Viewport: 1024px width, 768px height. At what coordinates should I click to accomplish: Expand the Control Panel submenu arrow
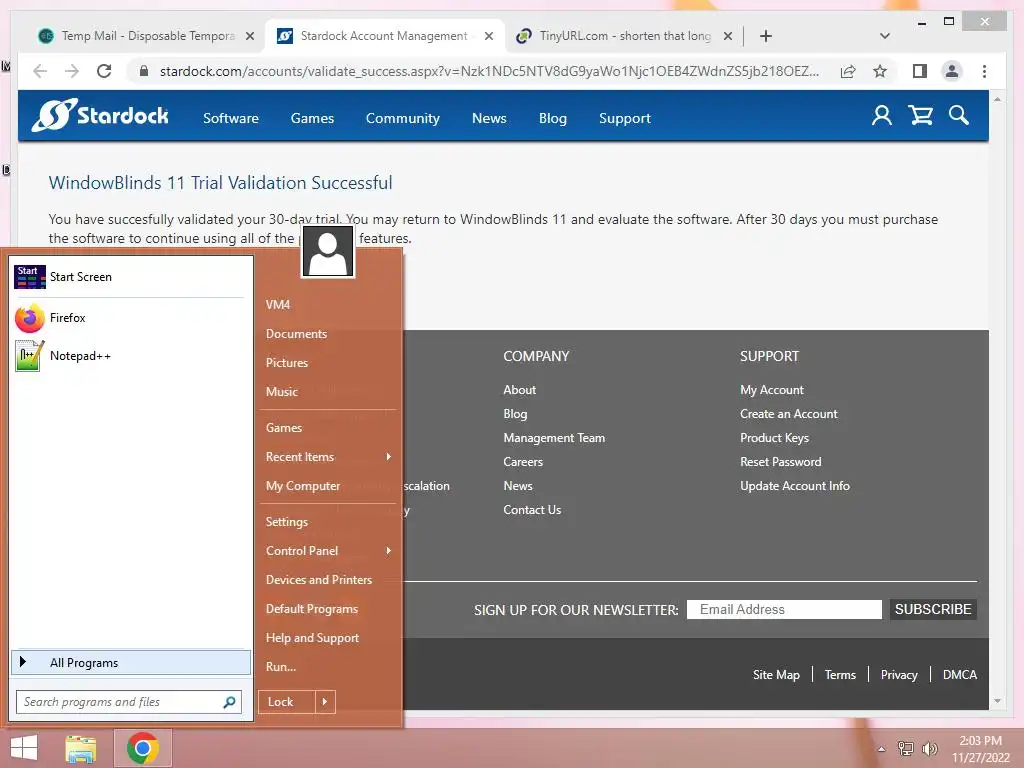(x=389, y=551)
